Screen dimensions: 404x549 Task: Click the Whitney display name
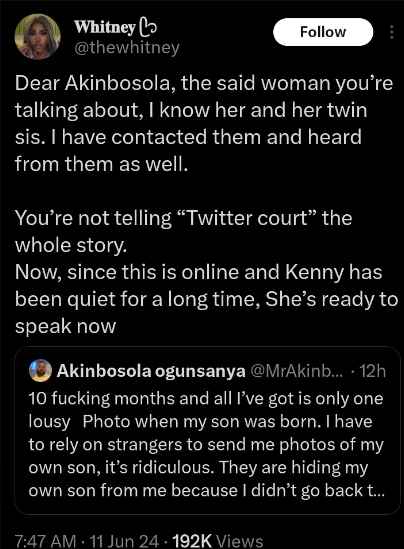click(105, 27)
